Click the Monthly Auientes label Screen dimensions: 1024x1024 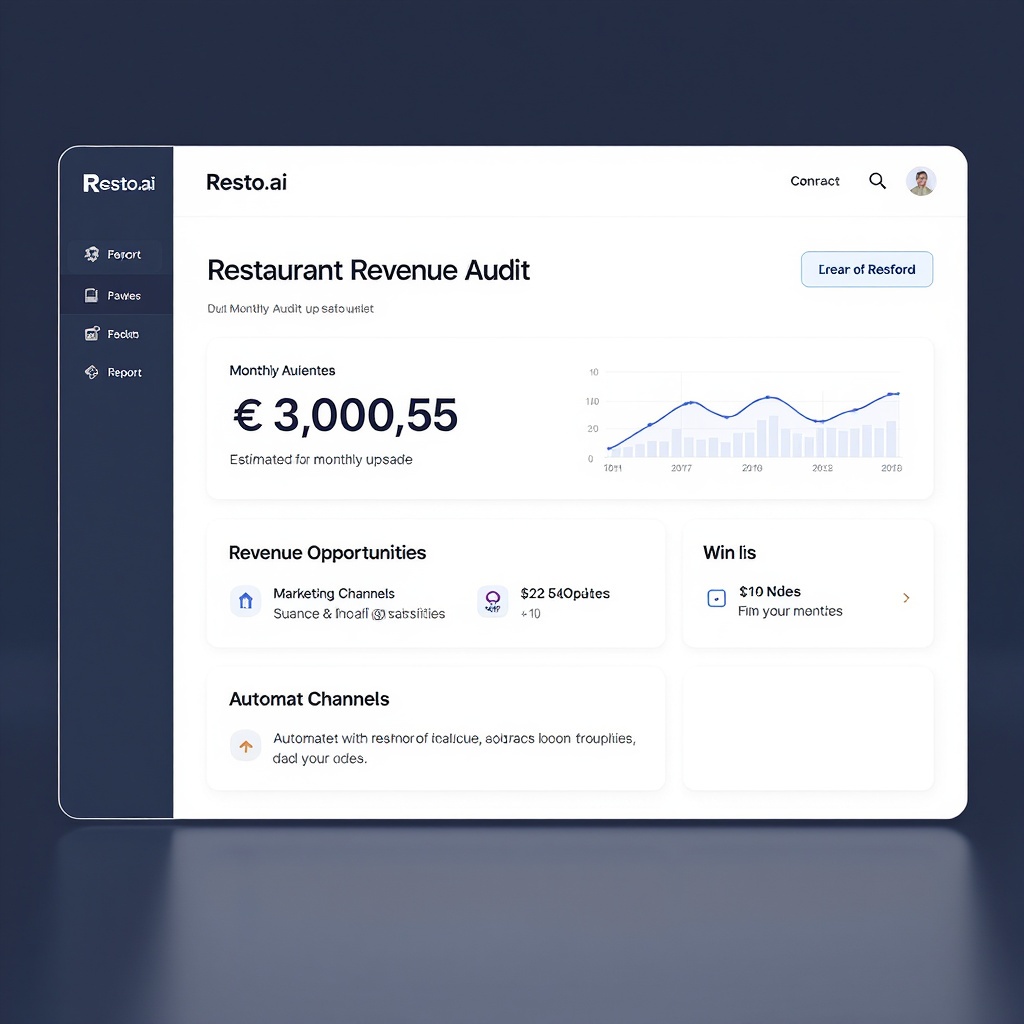[x=282, y=371]
